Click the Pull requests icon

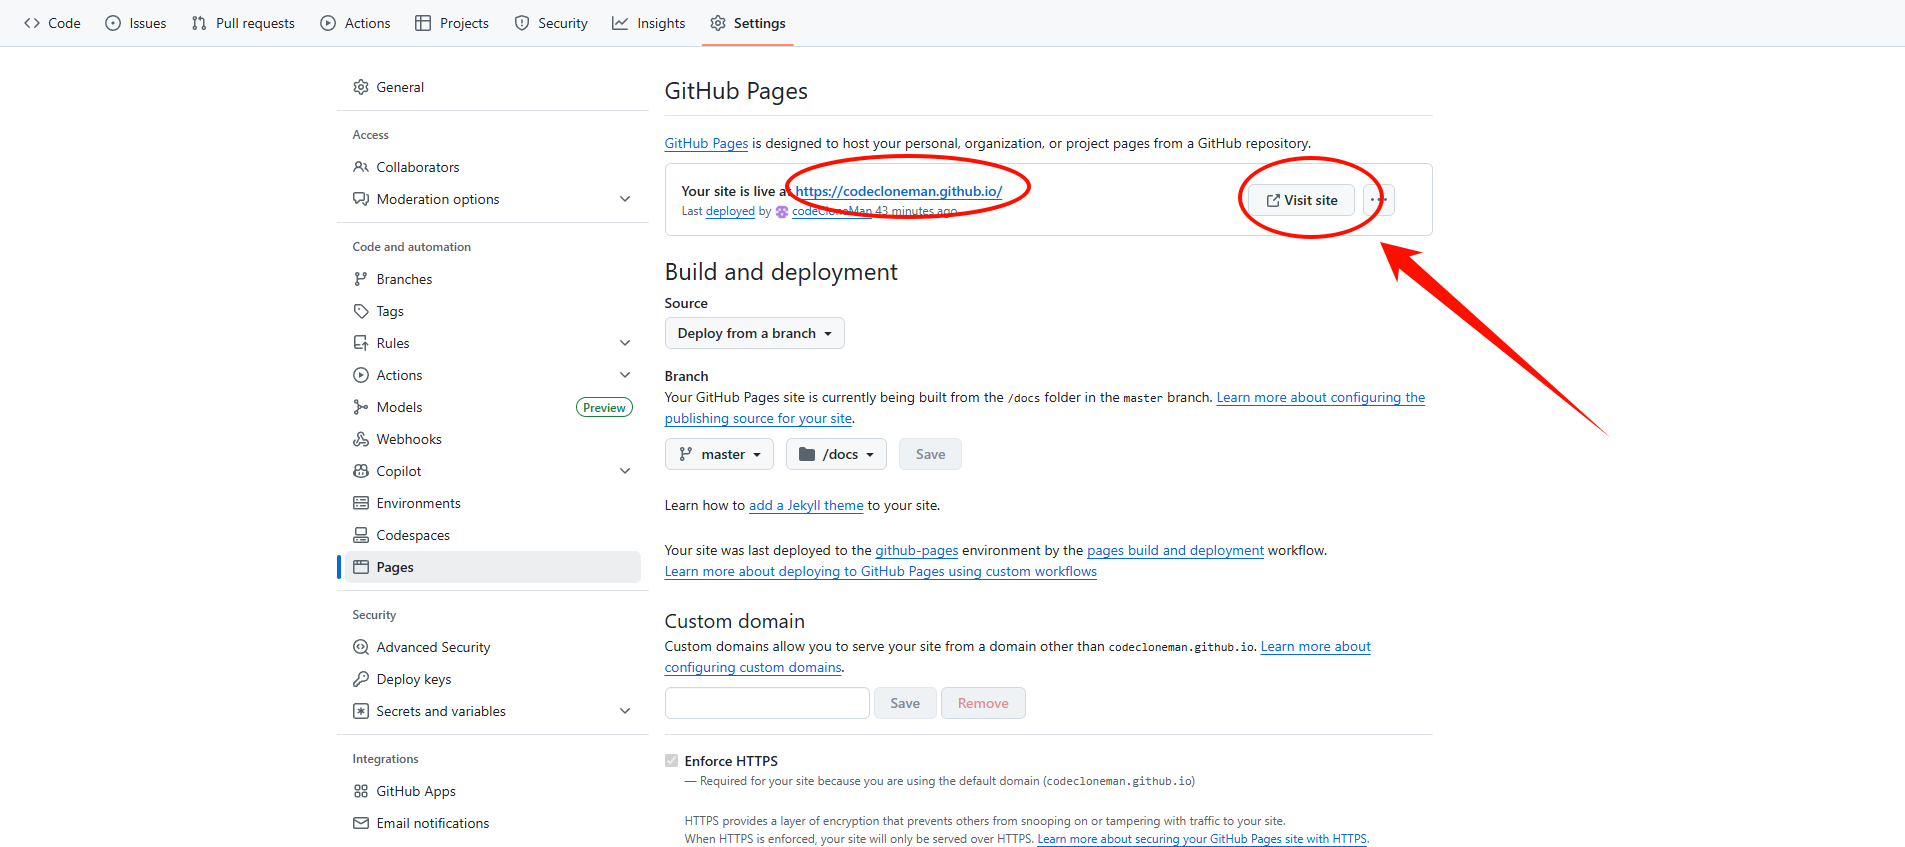point(199,23)
